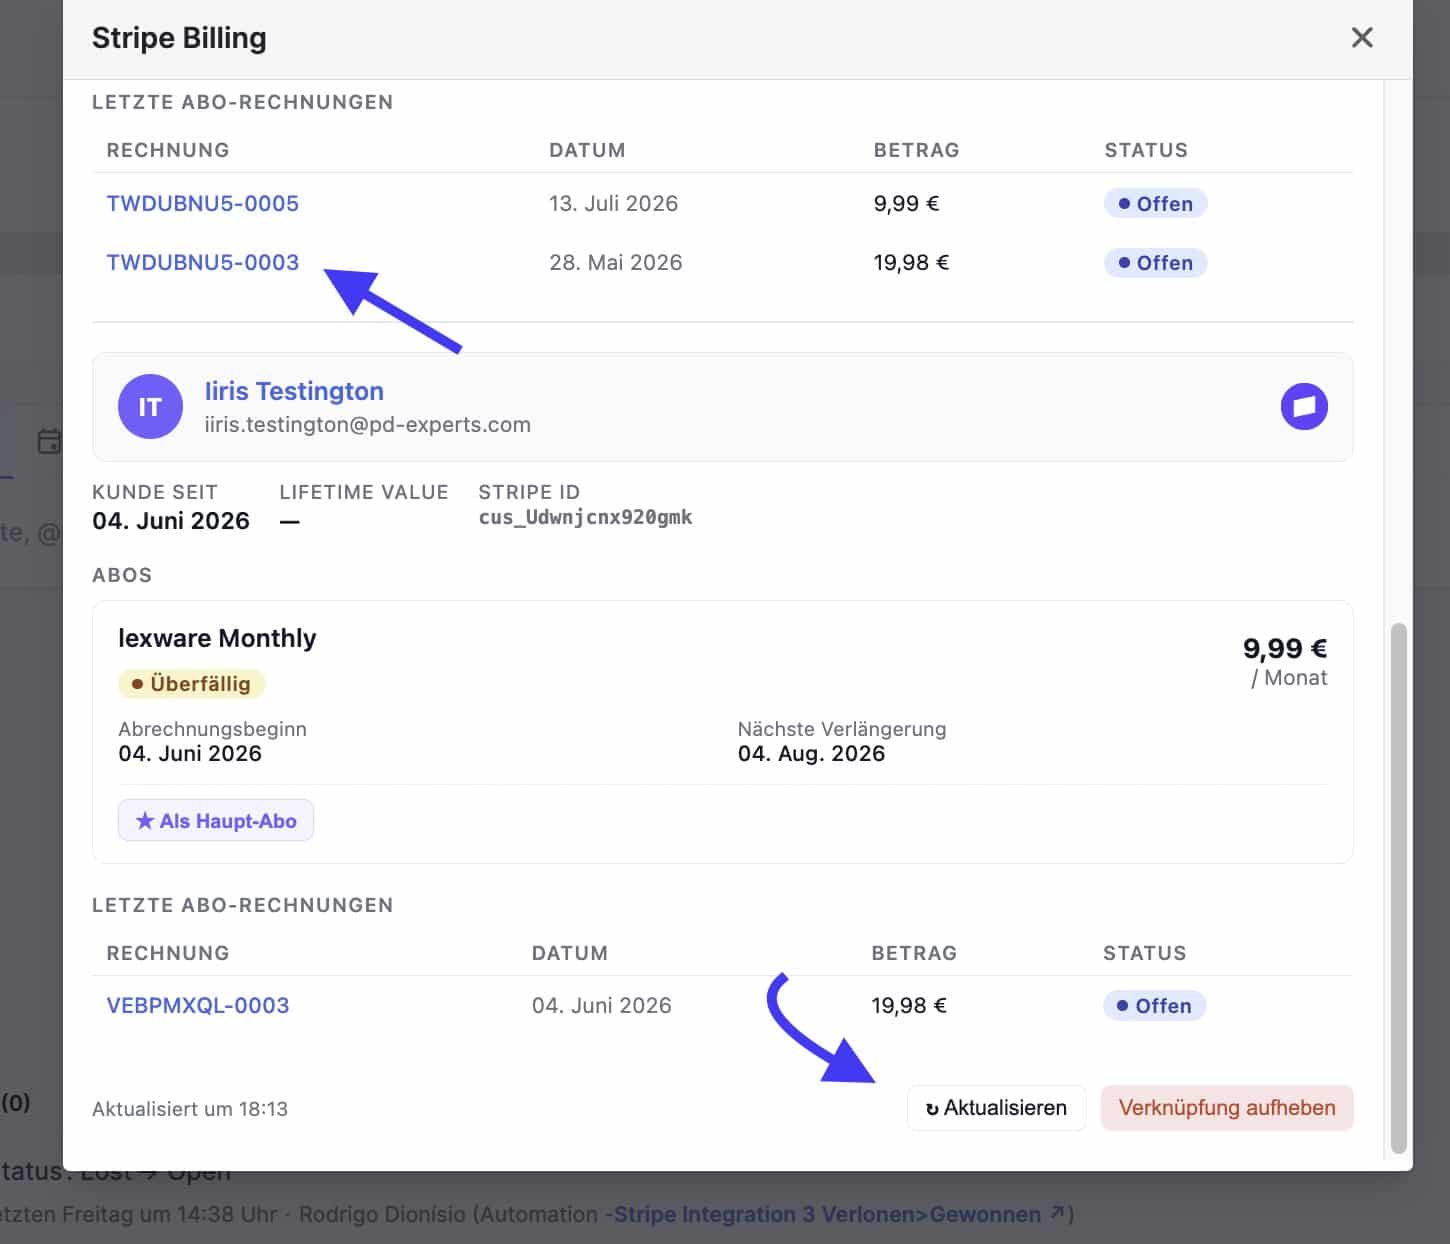Click Aktualisiert um 18:13 timestamp

click(190, 1109)
